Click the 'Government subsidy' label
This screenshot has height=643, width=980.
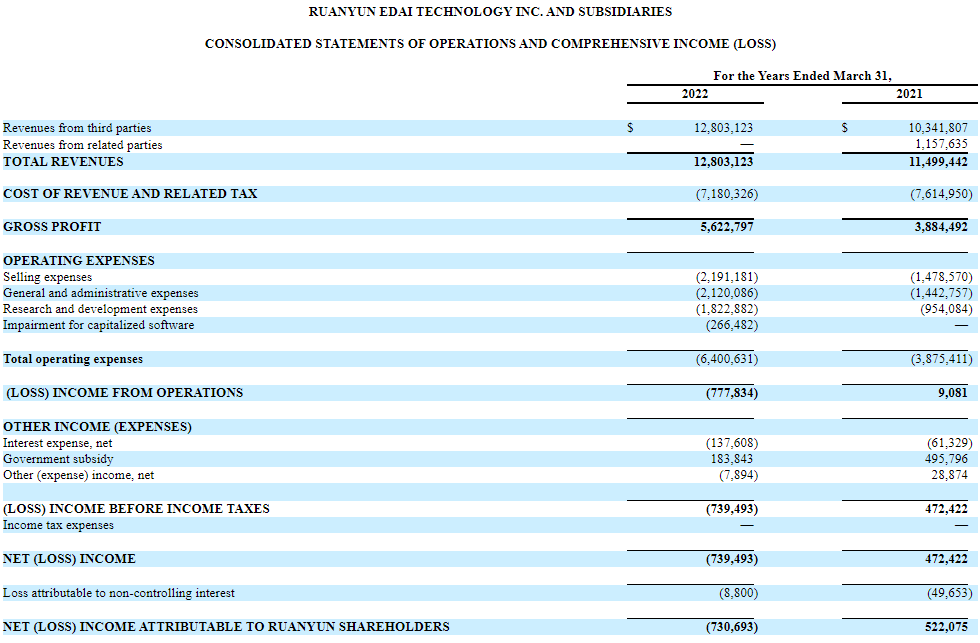point(58,459)
